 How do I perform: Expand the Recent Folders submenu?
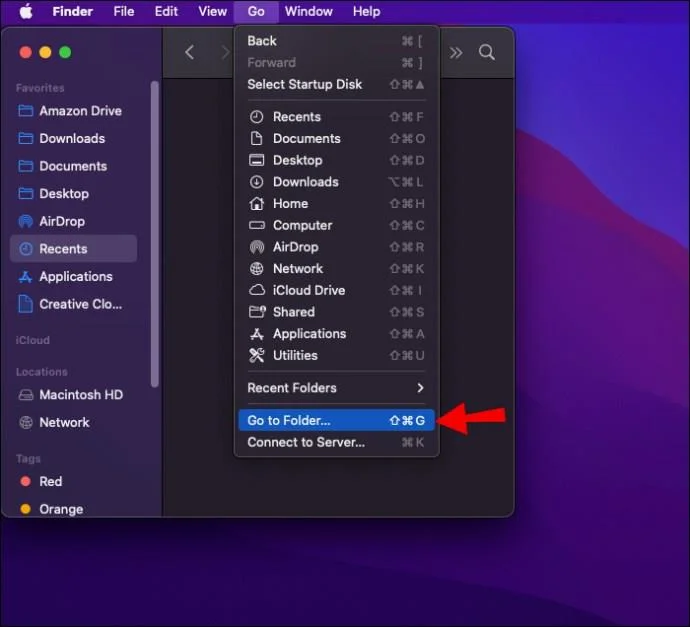point(336,388)
